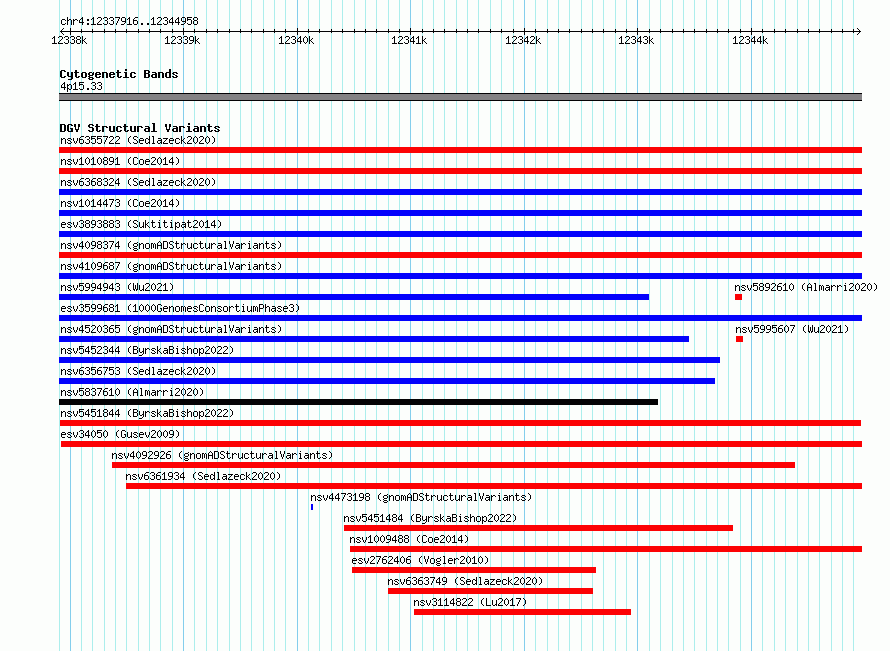Click the blue bar under nsv1014473 (Coe2014)
Viewport: 890px width, 651px height.
(460, 213)
